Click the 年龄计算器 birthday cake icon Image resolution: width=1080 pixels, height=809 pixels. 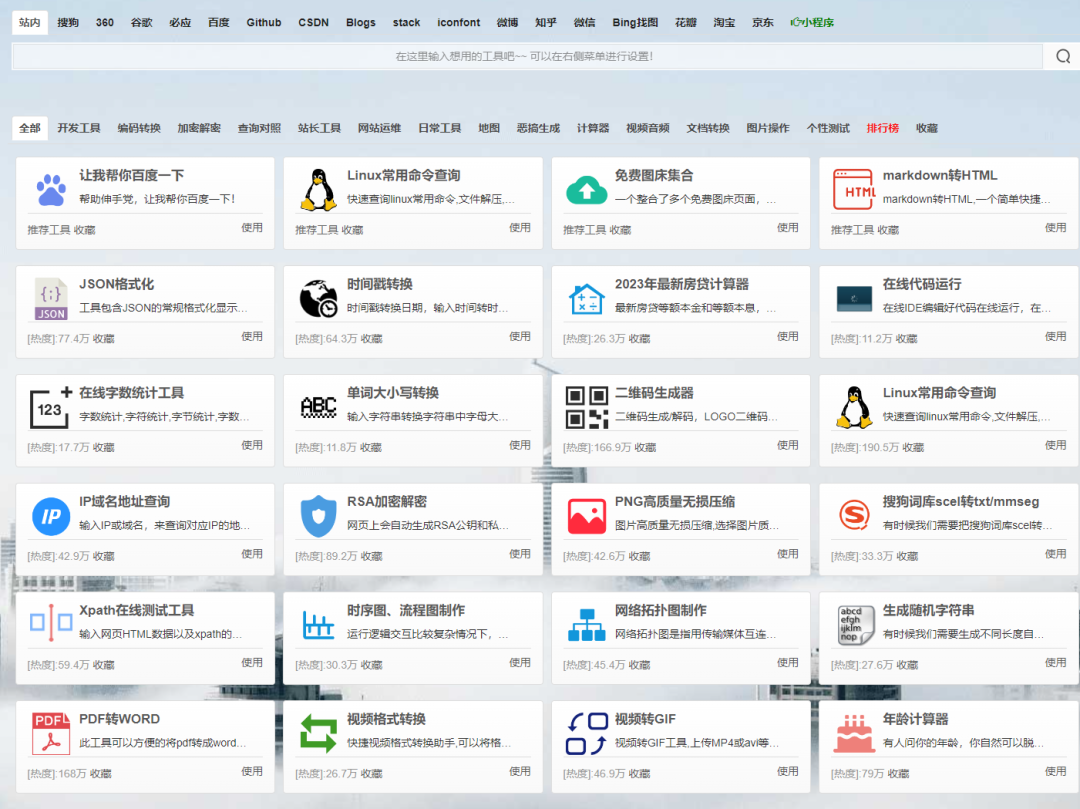tap(855, 734)
